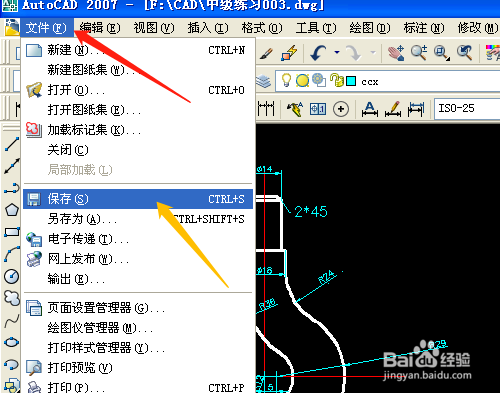This screenshot has height=393, width=500.
Task: Click the Block Editor lightning icon
Action: pos(289,53)
